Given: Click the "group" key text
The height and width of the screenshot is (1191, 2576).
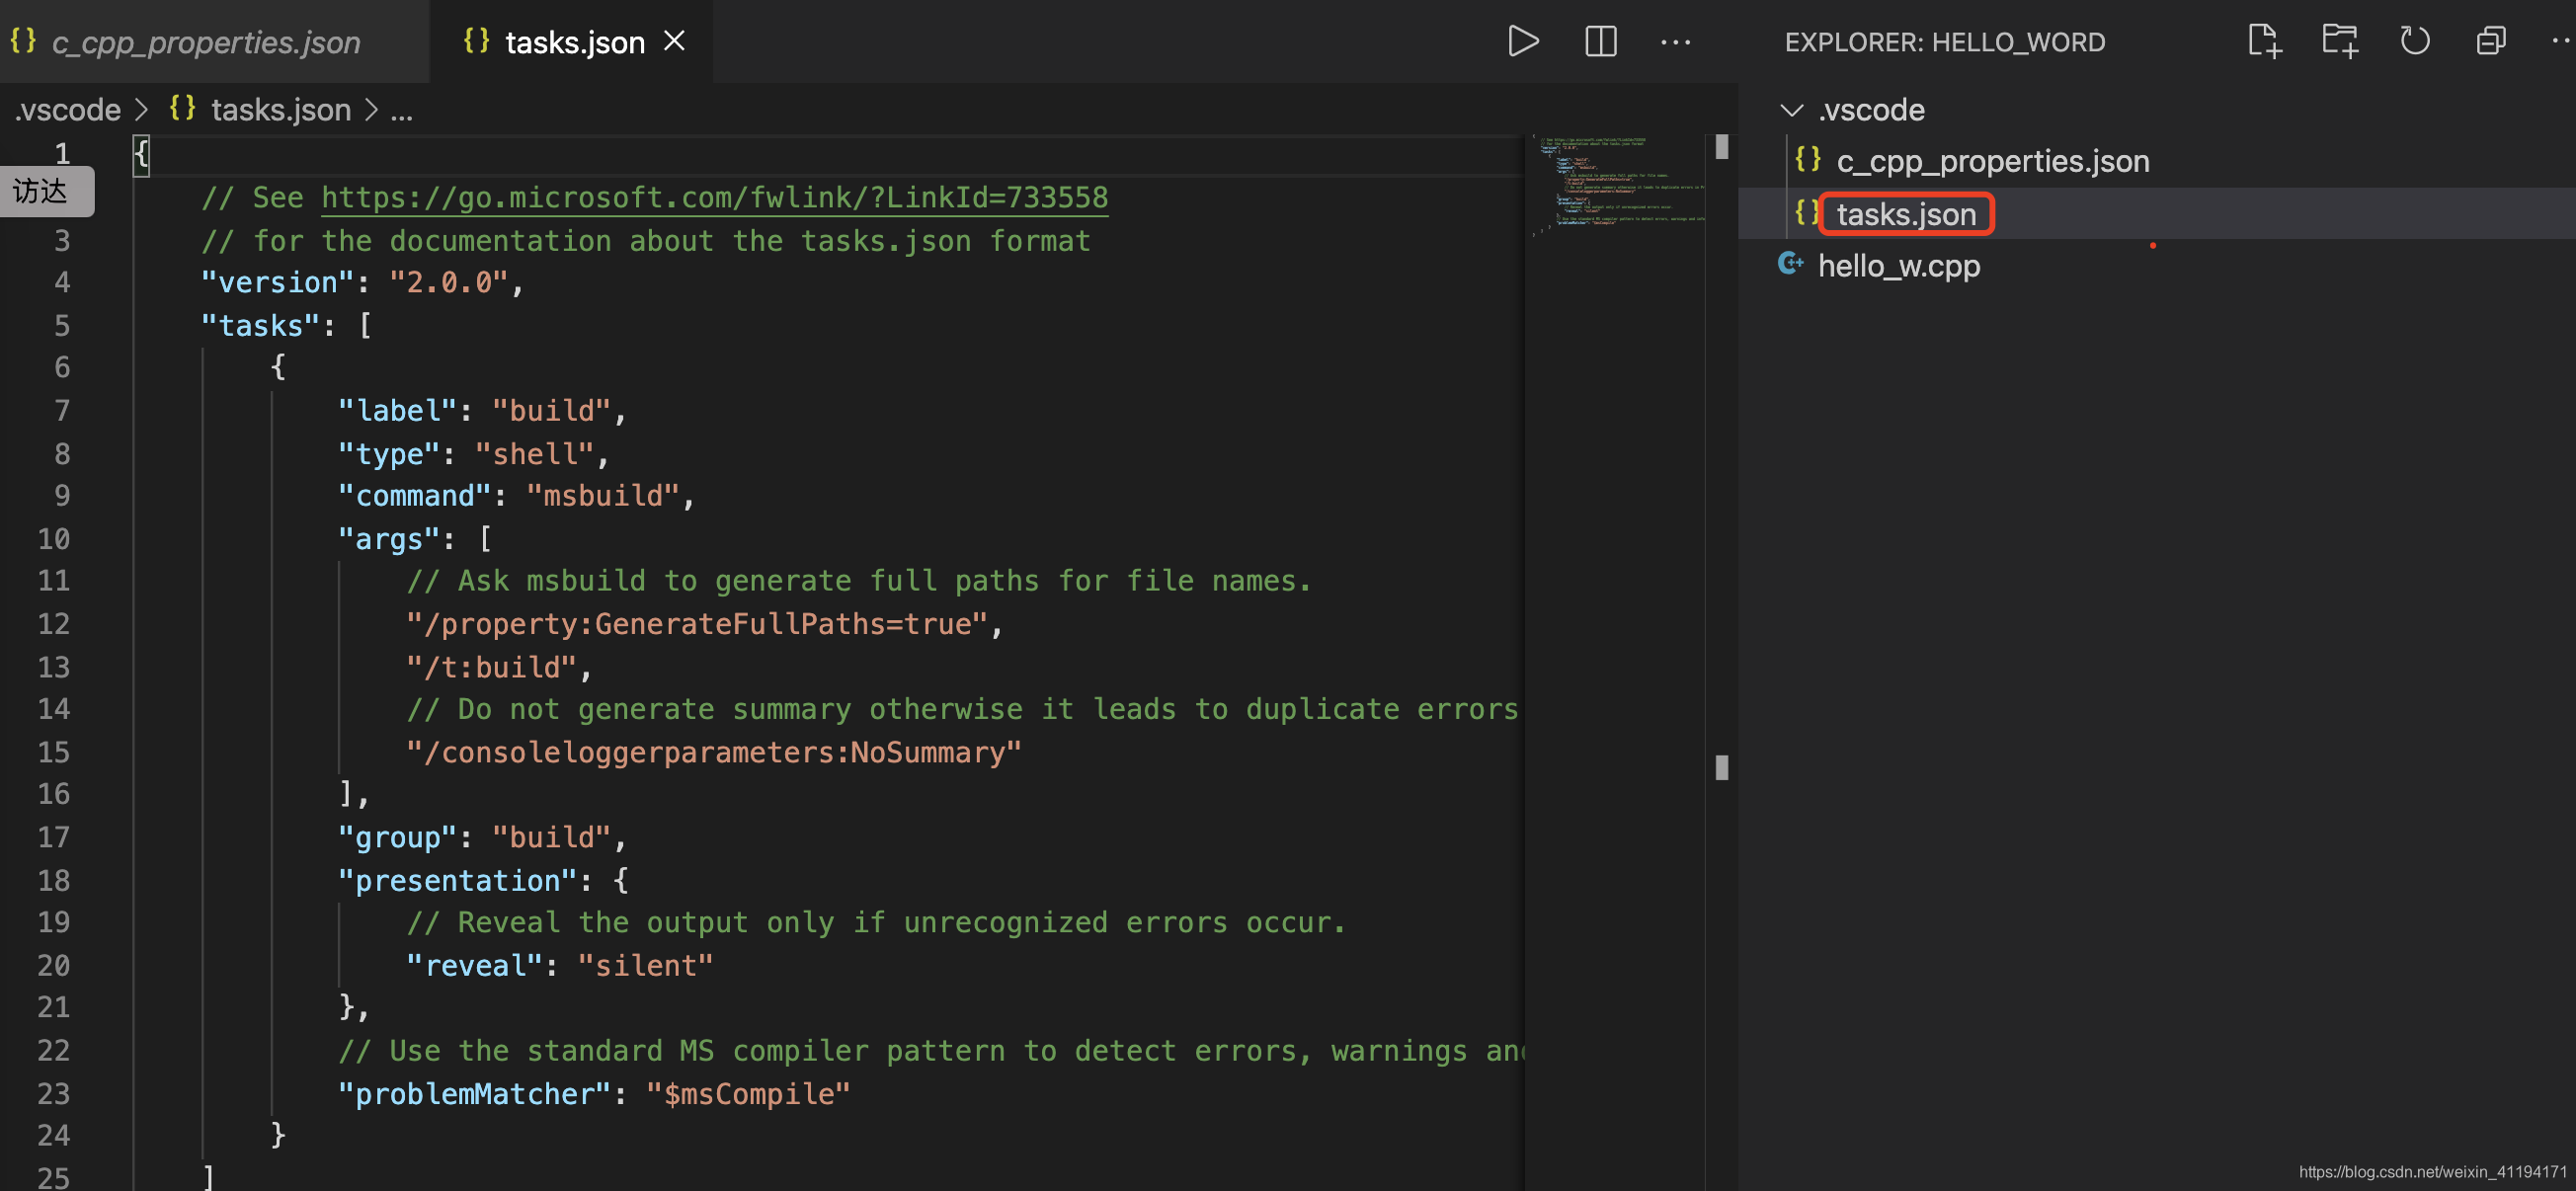Looking at the screenshot, I should [x=397, y=837].
